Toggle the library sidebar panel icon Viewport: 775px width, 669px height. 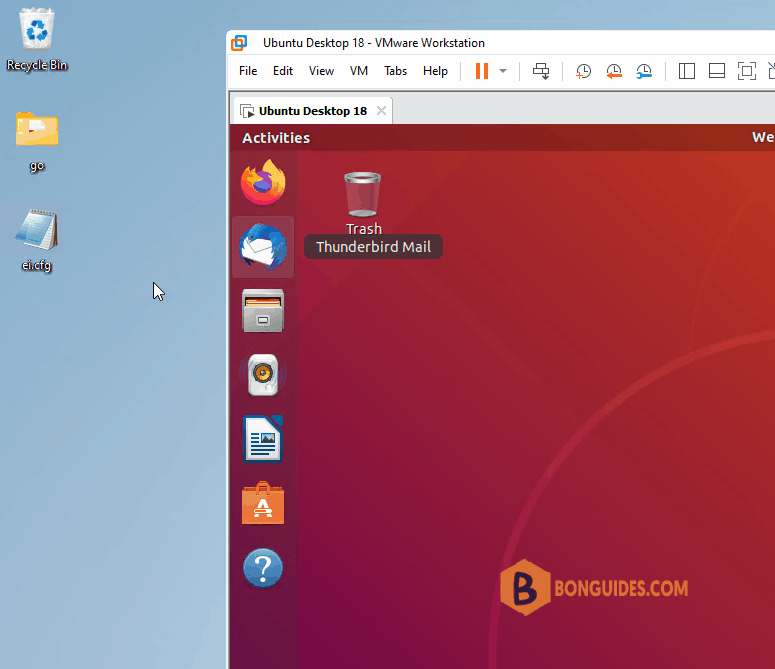(x=687, y=71)
